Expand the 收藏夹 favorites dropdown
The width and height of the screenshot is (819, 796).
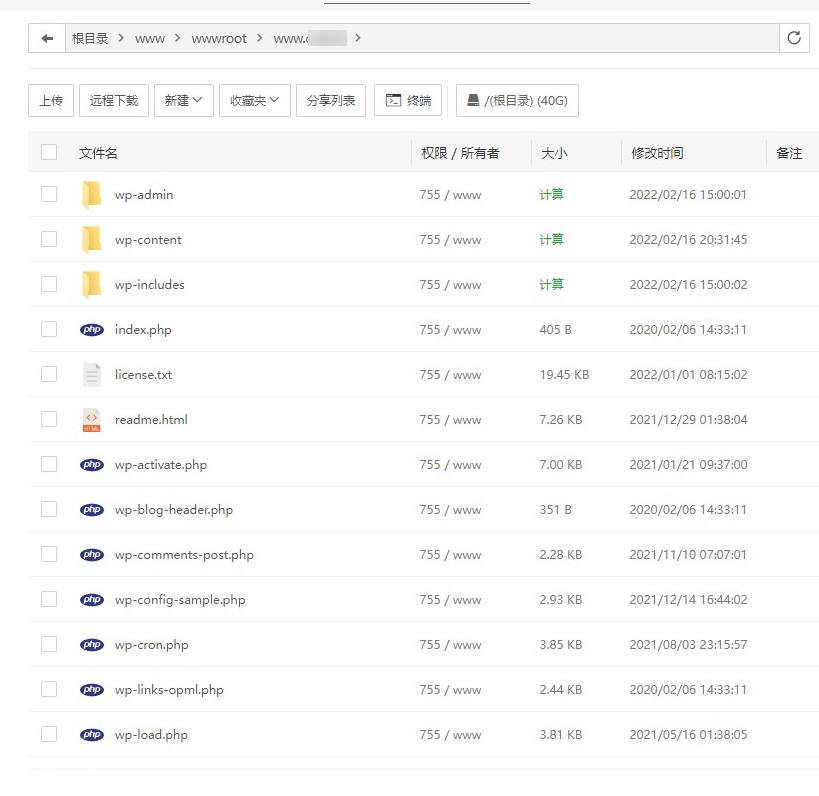(x=255, y=101)
